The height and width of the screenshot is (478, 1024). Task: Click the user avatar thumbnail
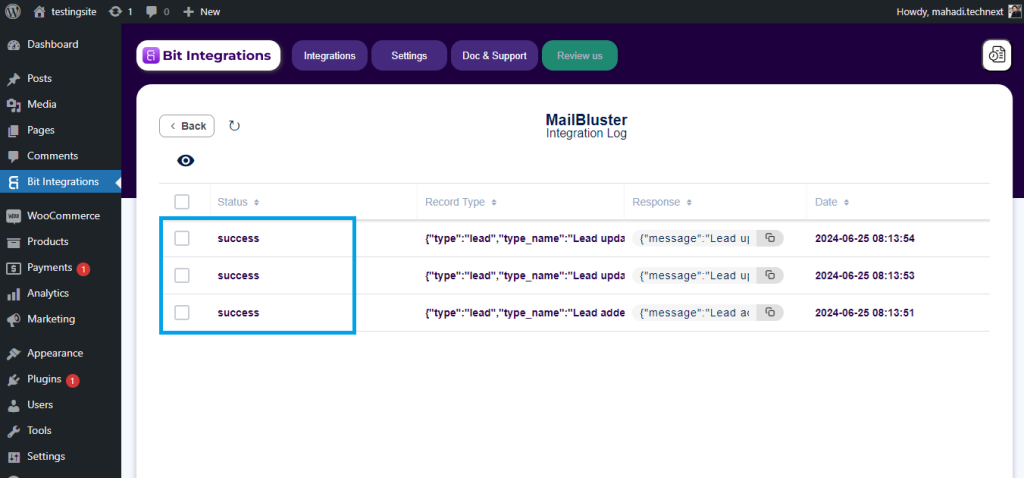click(1014, 11)
